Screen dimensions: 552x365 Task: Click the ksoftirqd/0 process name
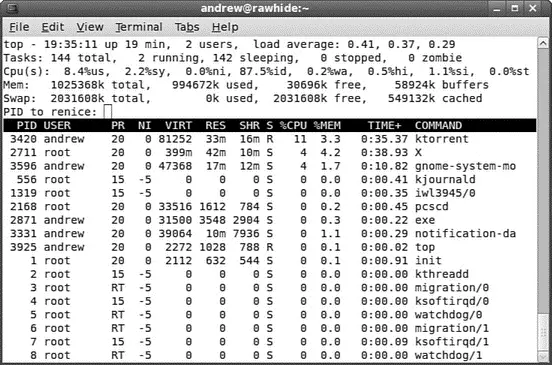452,301
